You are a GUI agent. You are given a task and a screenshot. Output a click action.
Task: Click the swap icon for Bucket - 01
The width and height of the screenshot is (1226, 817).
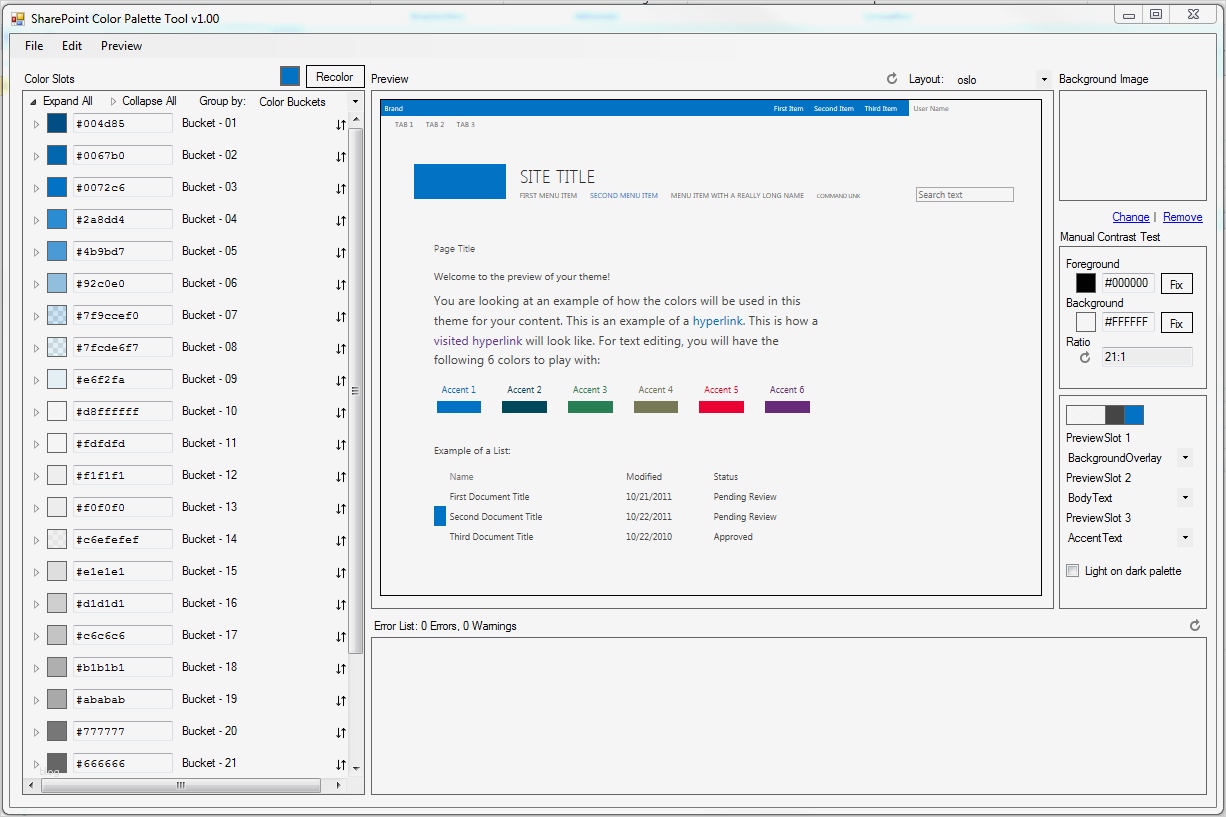point(340,125)
